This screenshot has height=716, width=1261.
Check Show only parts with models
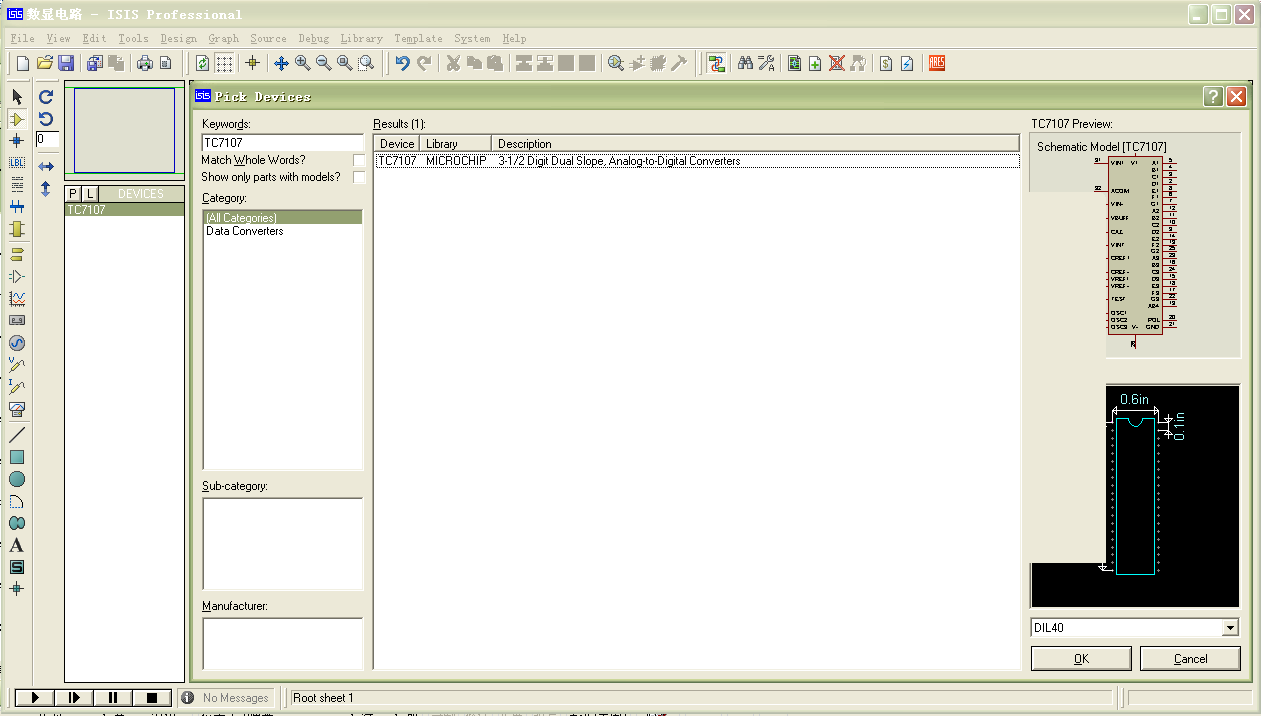pos(359,177)
